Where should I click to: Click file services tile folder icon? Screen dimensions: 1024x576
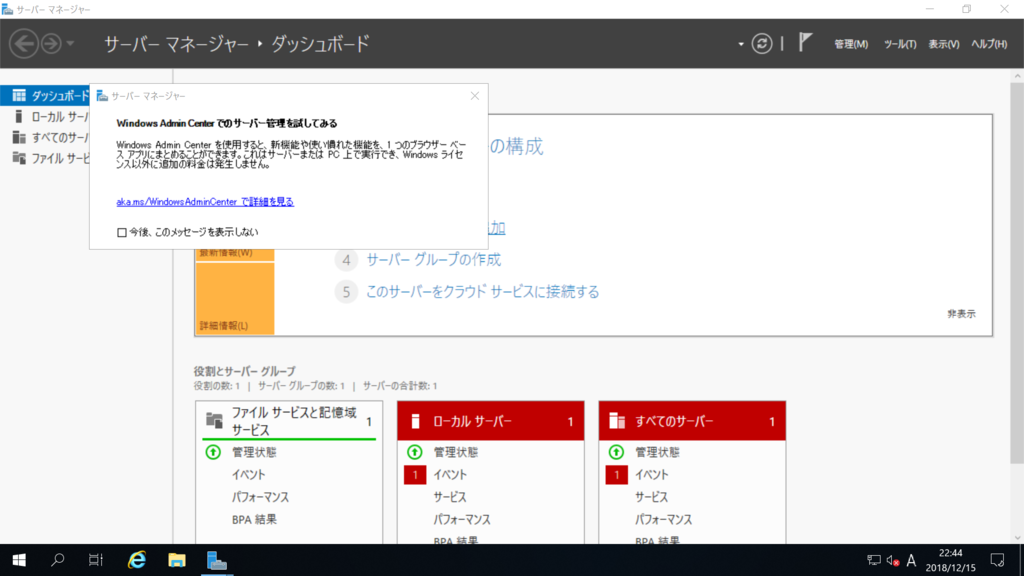(x=214, y=421)
